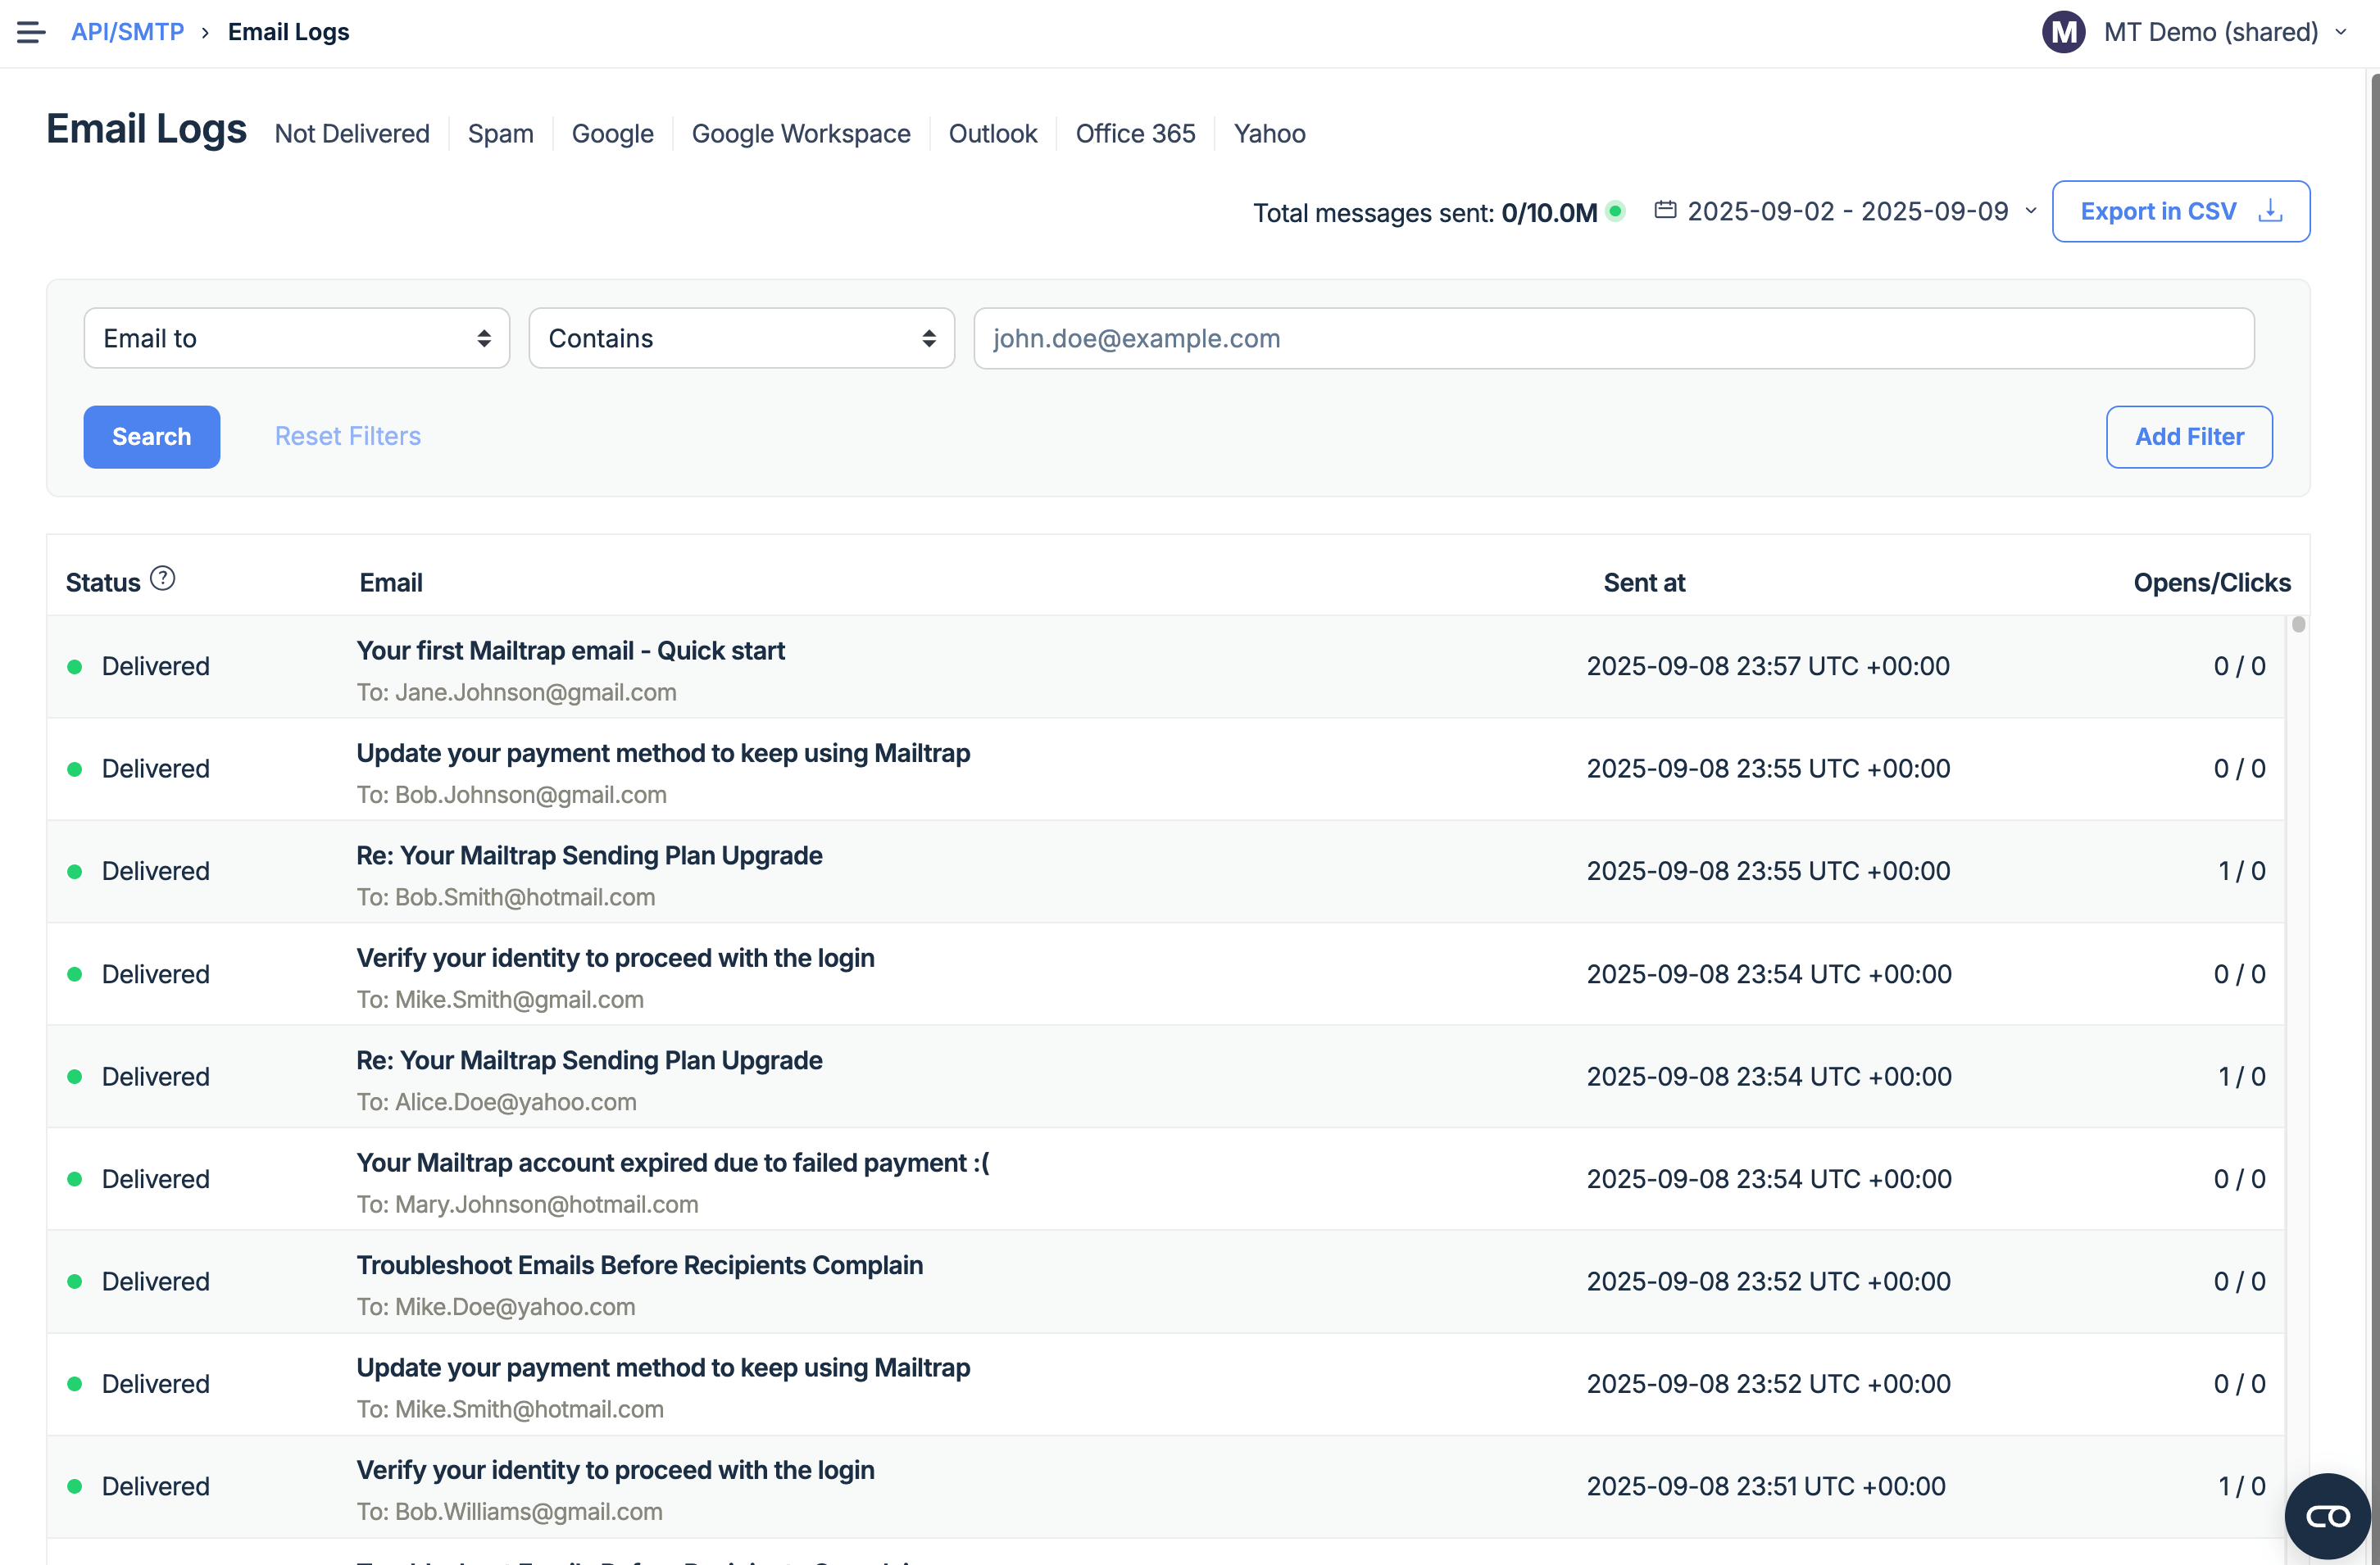This screenshot has height=1565, width=2380.
Task: Click the Search button
Action: (152, 437)
